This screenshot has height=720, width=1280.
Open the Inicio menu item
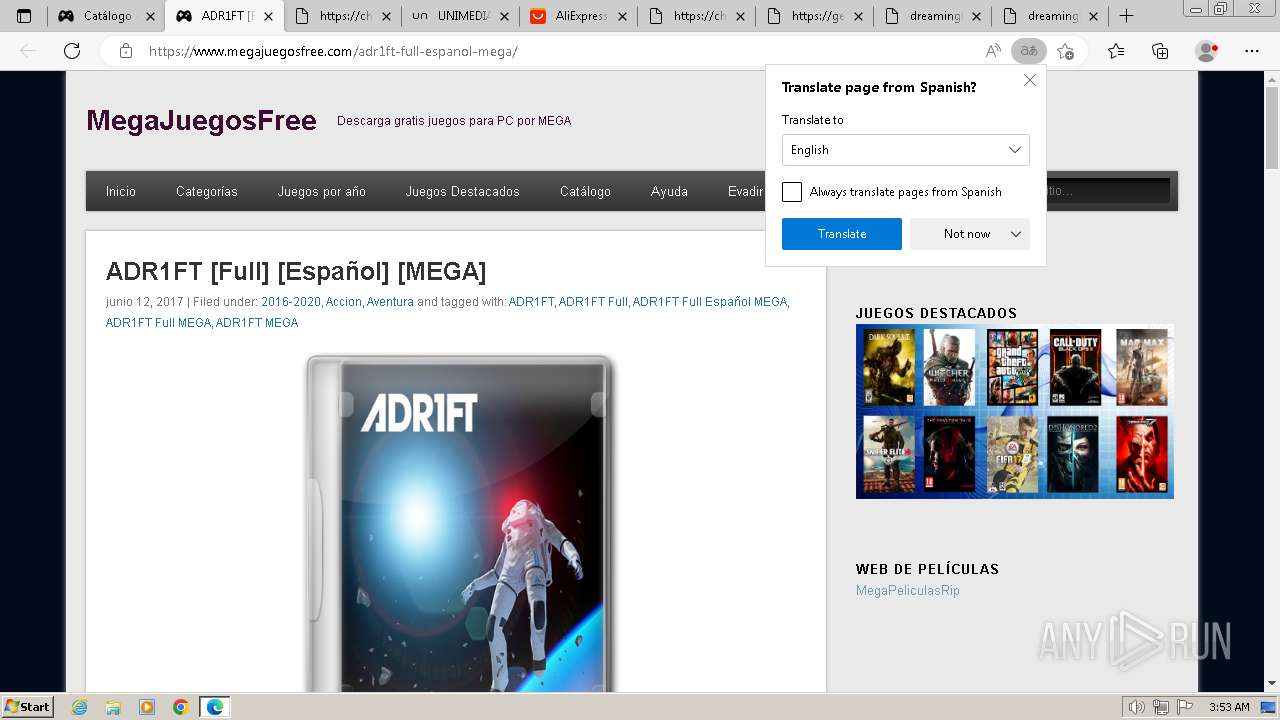click(121, 191)
